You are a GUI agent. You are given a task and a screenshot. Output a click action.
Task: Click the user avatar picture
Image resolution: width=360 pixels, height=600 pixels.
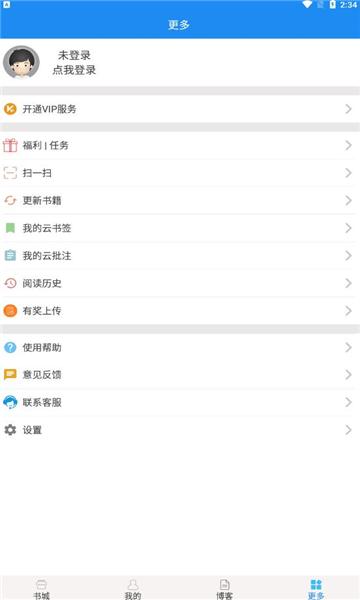pos(21,62)
